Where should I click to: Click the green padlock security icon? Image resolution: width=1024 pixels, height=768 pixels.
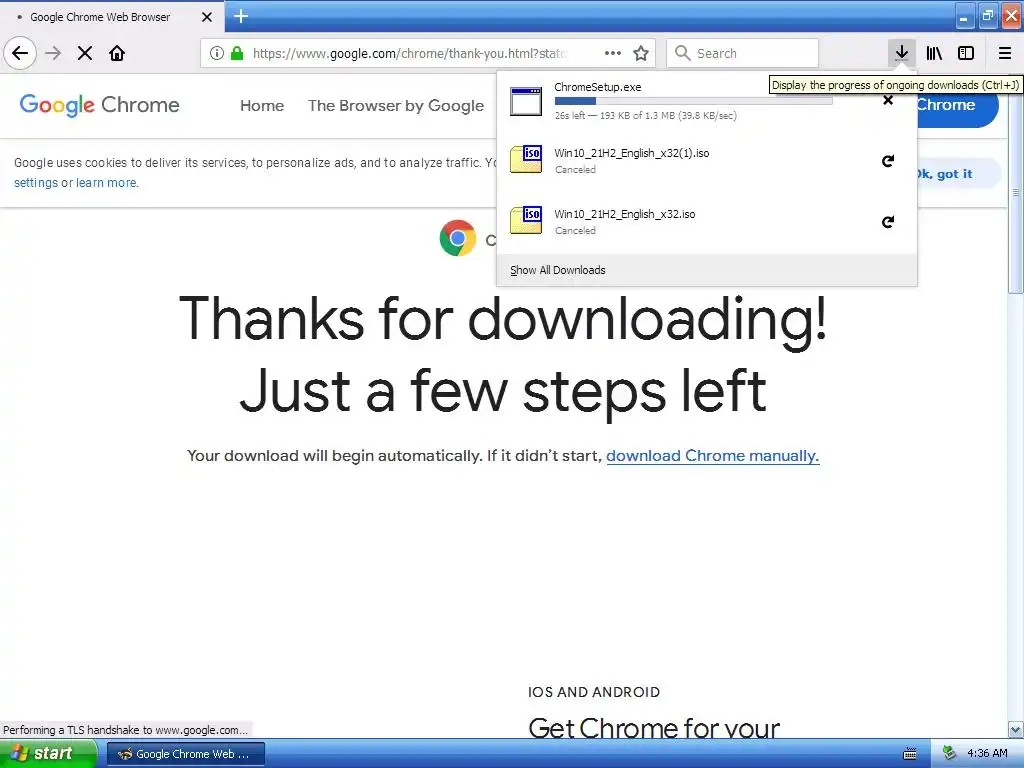coord(238,53)
